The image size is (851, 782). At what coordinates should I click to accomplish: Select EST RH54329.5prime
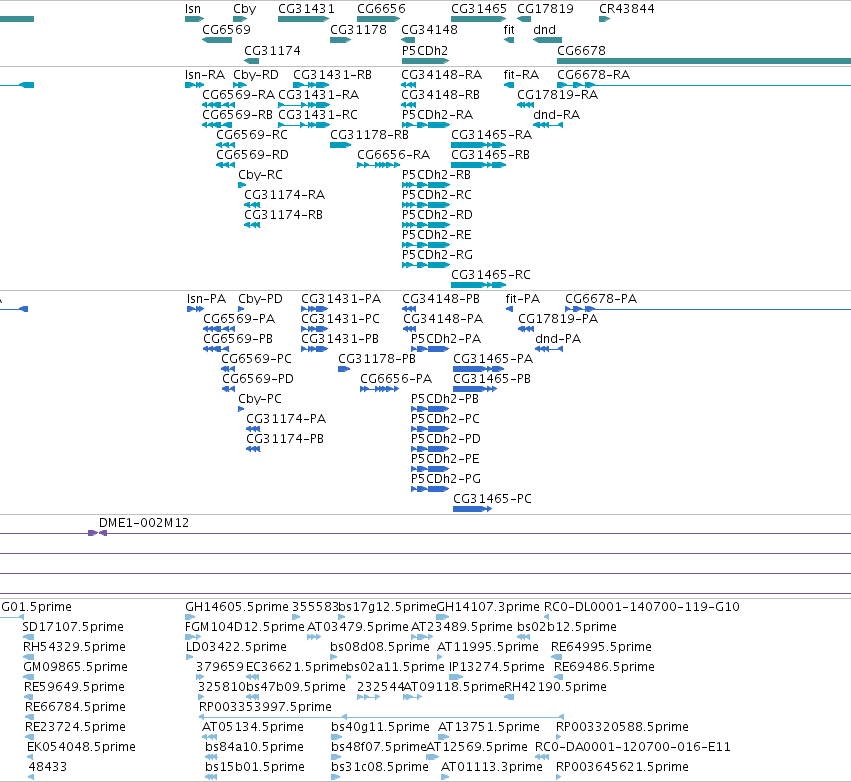tap(74, 647)
